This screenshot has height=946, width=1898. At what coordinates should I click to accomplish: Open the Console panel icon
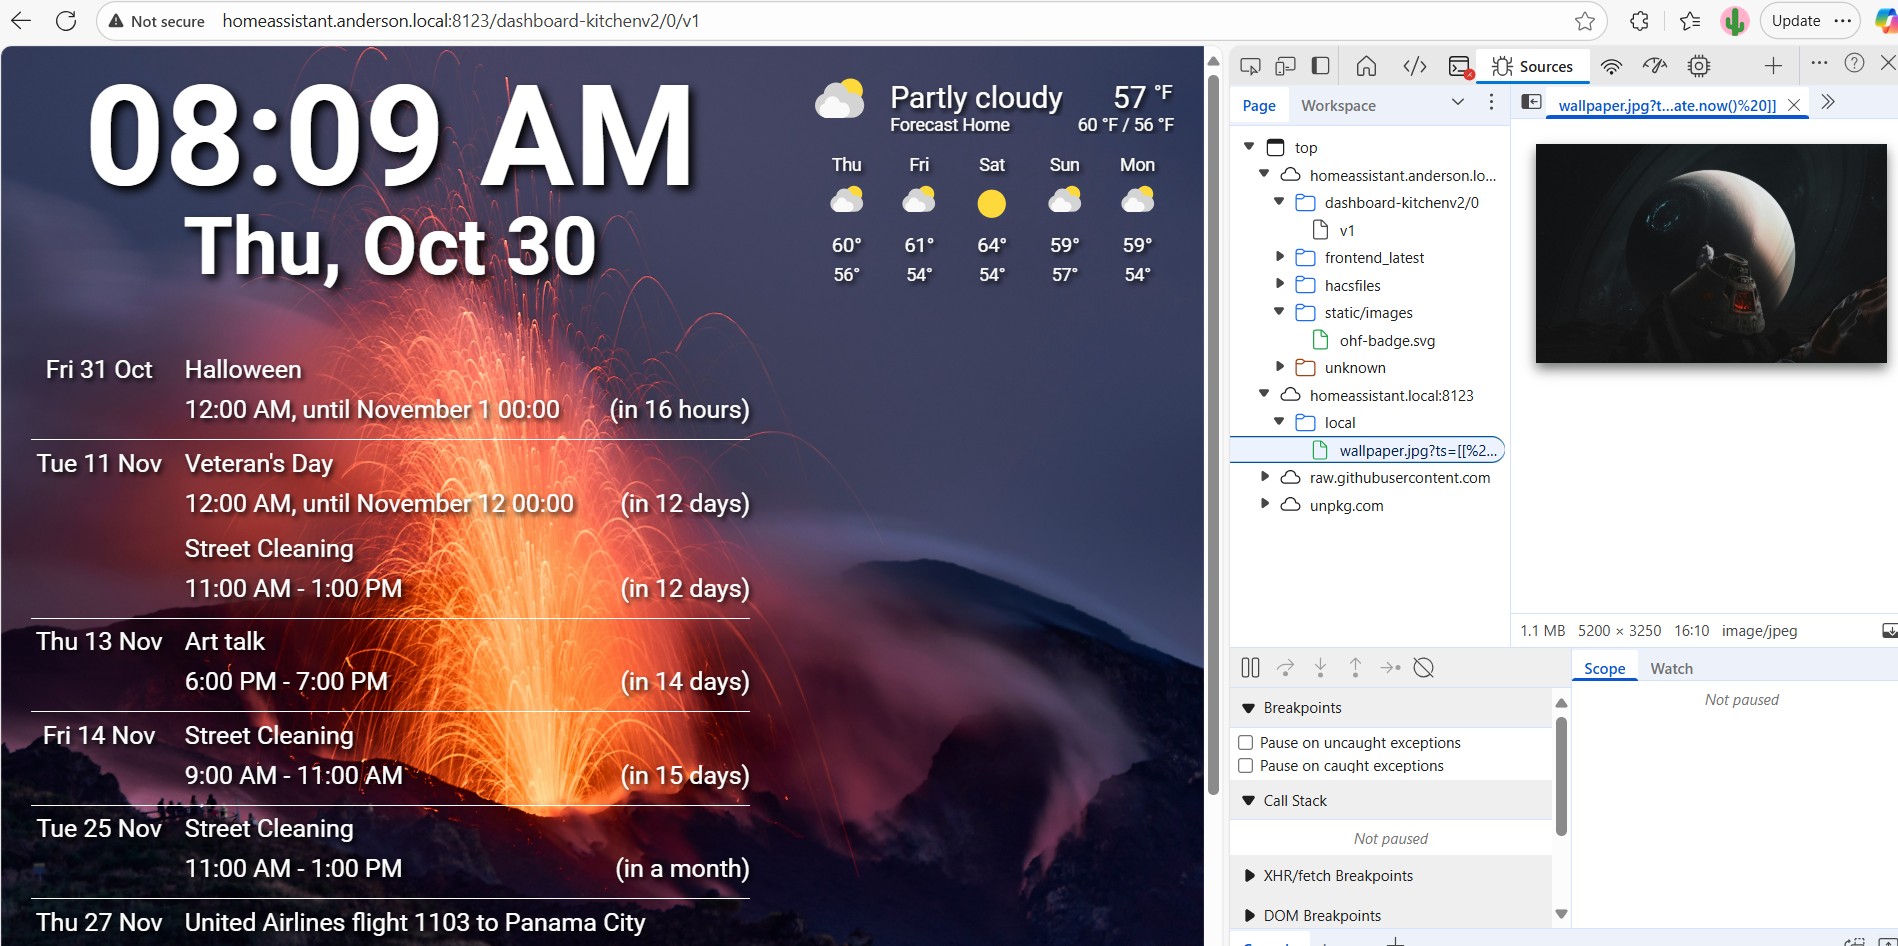pyautogui.click(x=1460, y=66)
